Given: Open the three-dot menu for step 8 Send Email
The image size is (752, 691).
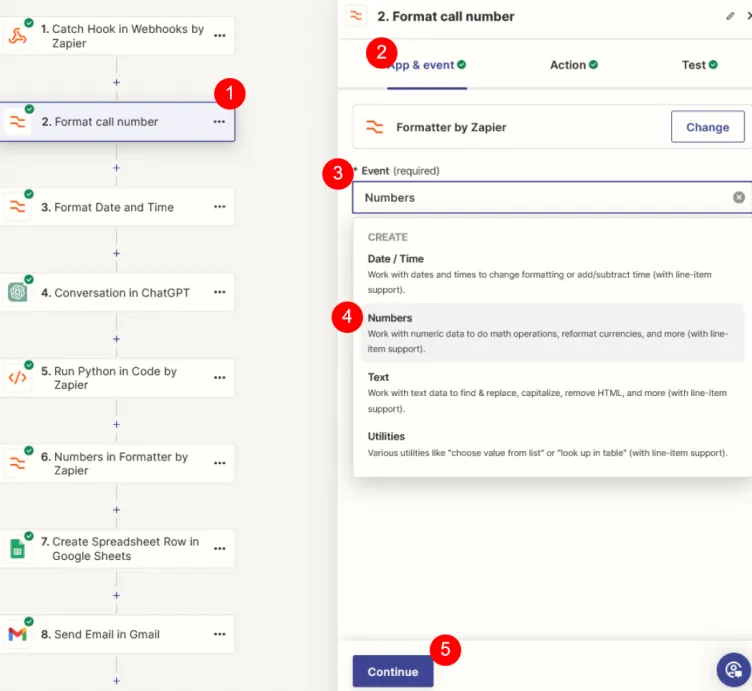Looking at the screenshot, I should [x=220, y=634].
